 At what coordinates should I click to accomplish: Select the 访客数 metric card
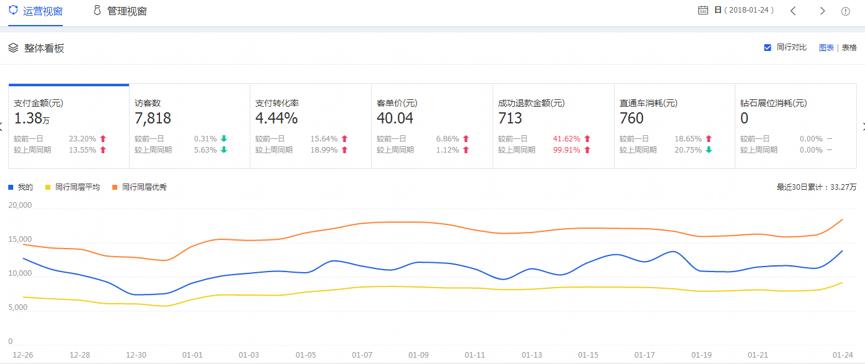pos(190,126)
